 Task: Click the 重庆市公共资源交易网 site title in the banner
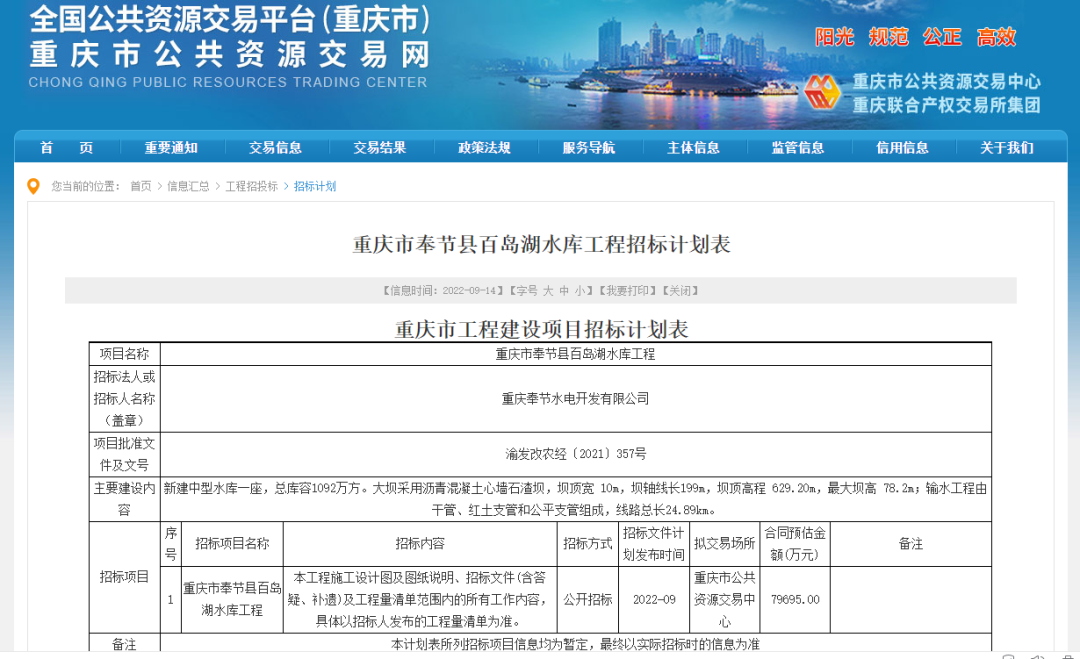click(230, 55)
